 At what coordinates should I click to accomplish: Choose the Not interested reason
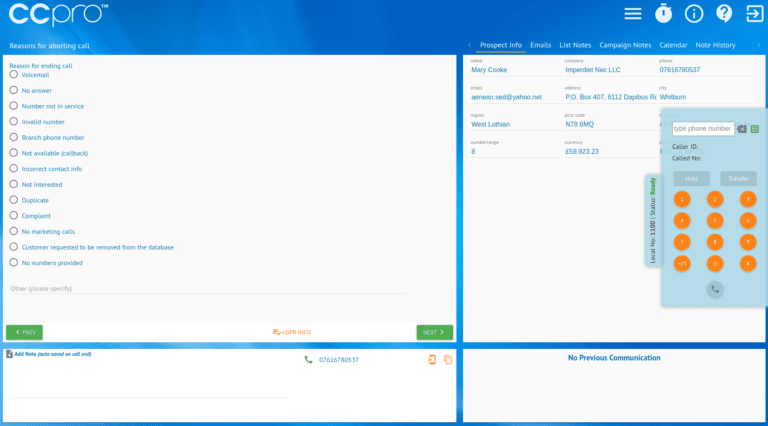pos(13,185)
